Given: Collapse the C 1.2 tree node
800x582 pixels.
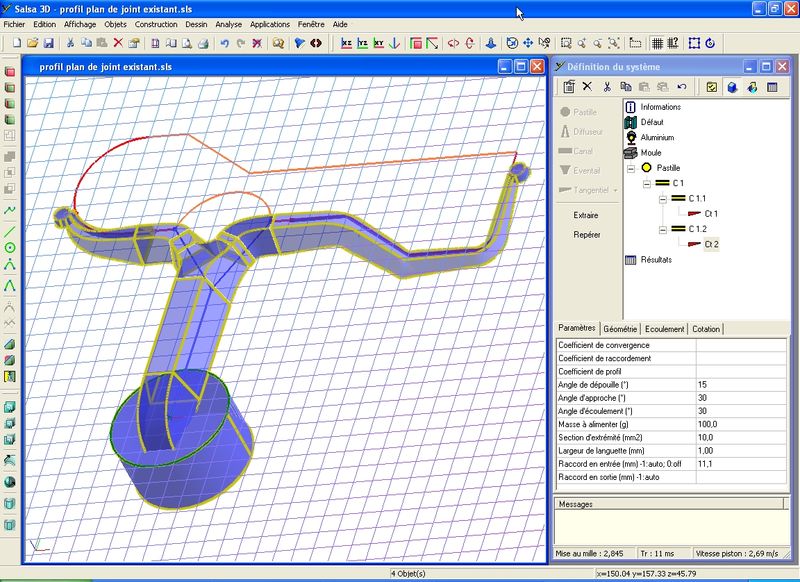Looking at the screenshot, I should pyautogui.click(x=662, y=229).
